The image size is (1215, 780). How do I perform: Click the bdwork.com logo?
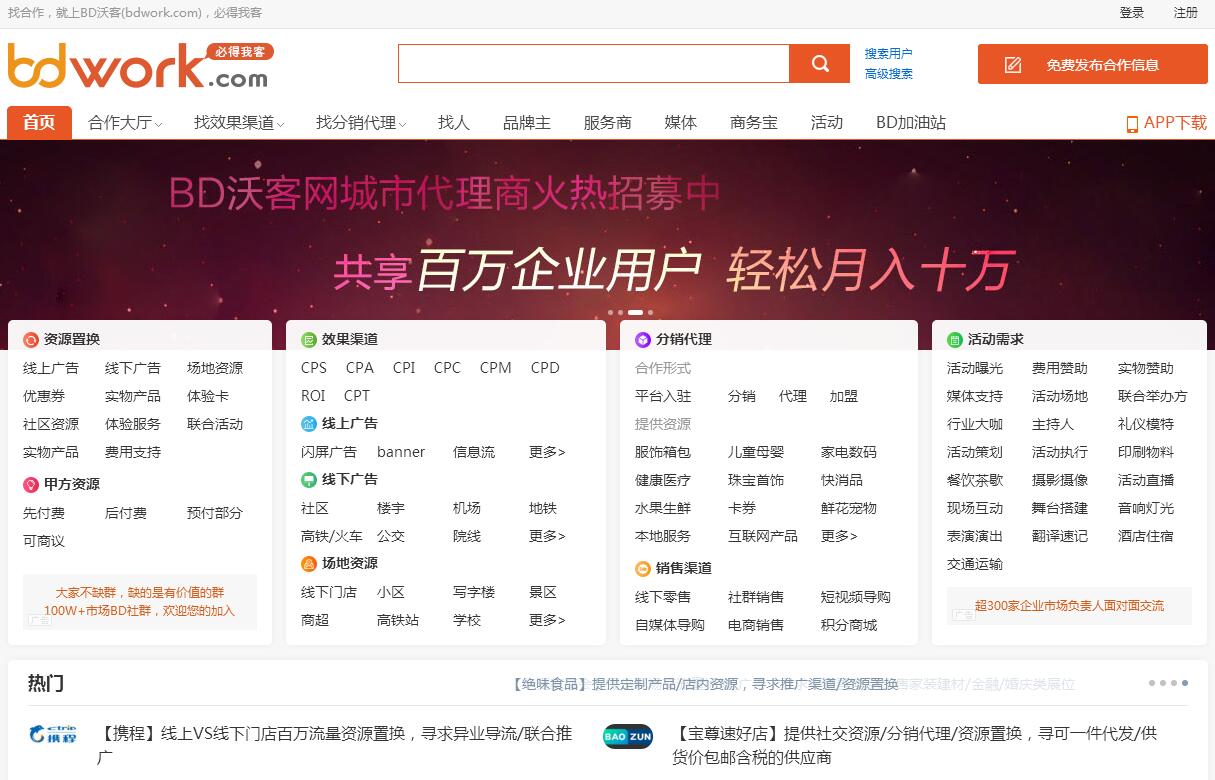[x=138, y=66]
